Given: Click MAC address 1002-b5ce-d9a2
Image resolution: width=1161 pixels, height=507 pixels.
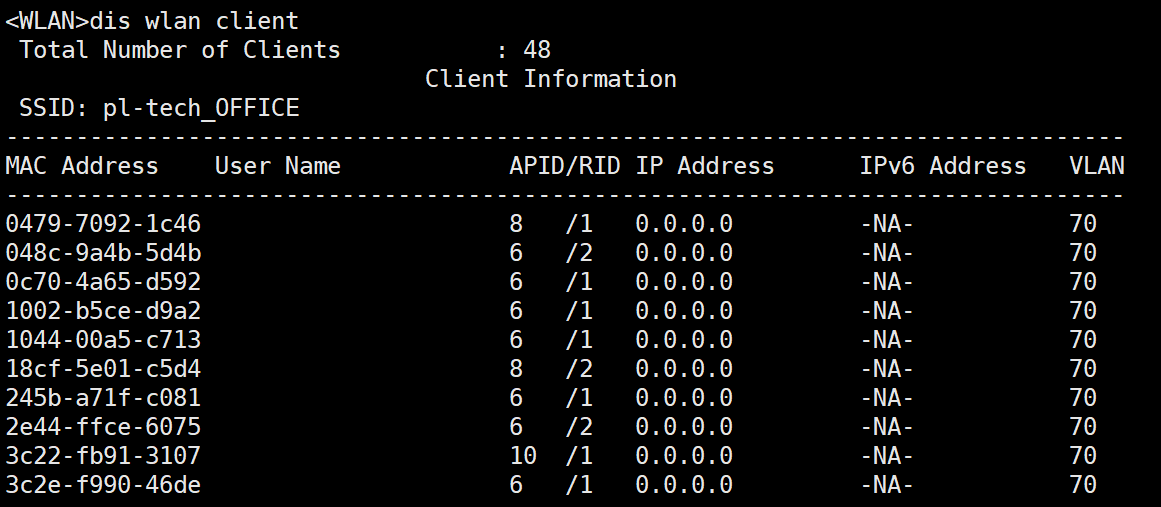Looking at the screenshot, I should [103, 311].
